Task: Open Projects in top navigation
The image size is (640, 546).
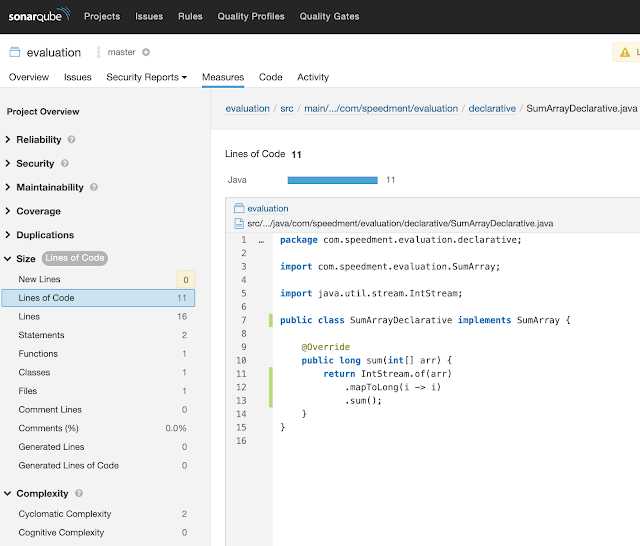Action: point(102,16)
